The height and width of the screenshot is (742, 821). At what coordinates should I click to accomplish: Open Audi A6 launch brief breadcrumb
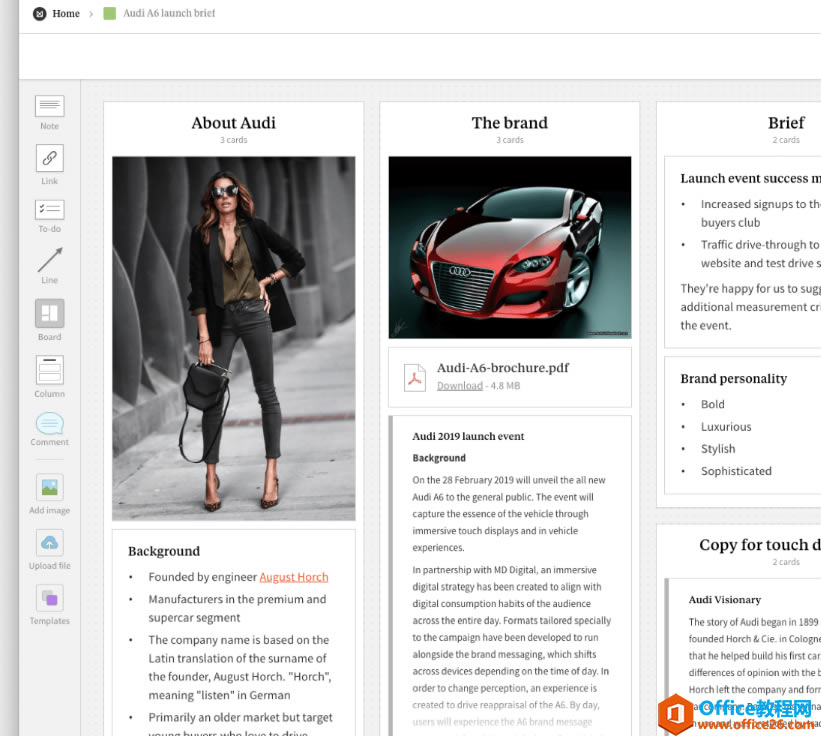[x=169, y=13]
